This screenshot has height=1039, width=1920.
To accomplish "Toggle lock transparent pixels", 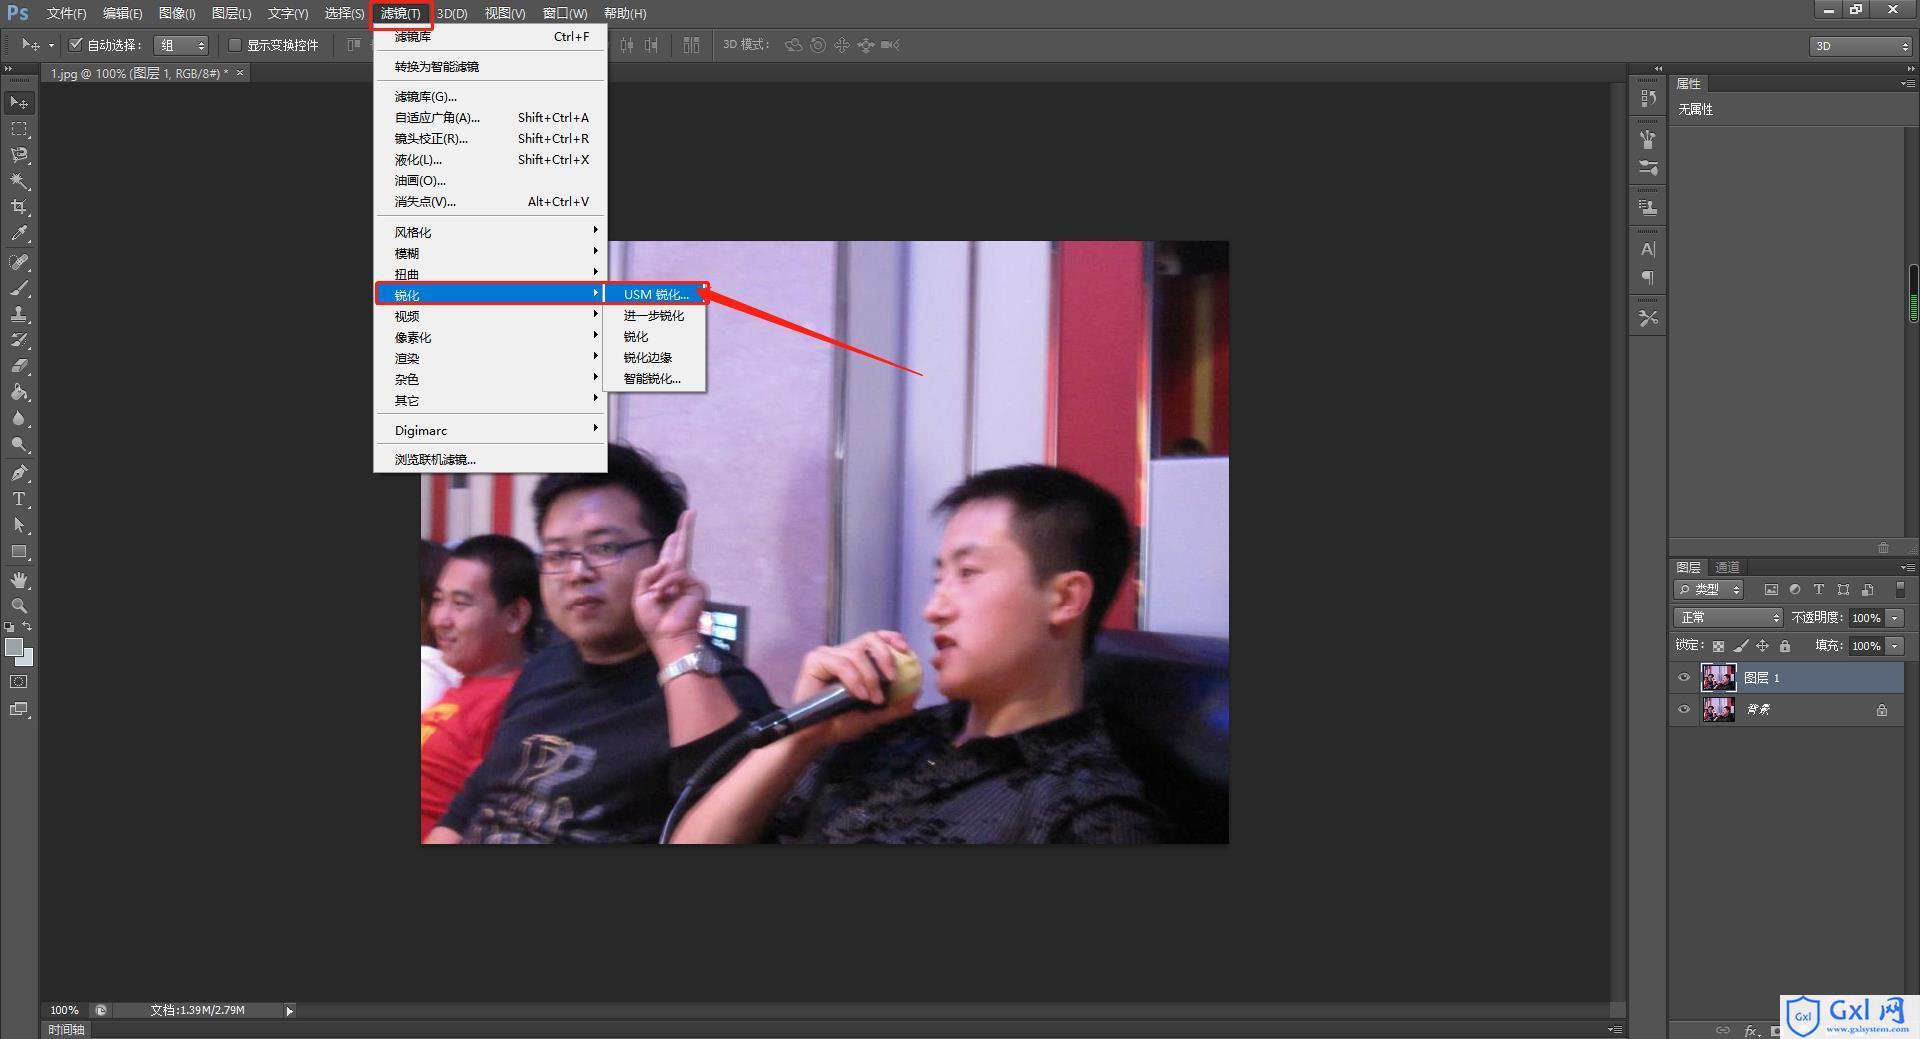I will (1718, 646).
